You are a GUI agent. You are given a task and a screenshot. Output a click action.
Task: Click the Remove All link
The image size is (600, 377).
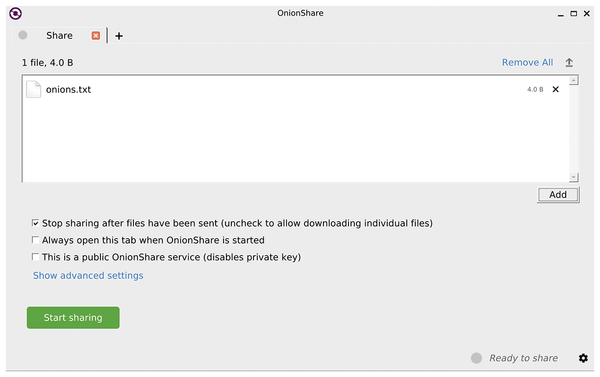tap(527, 62)
